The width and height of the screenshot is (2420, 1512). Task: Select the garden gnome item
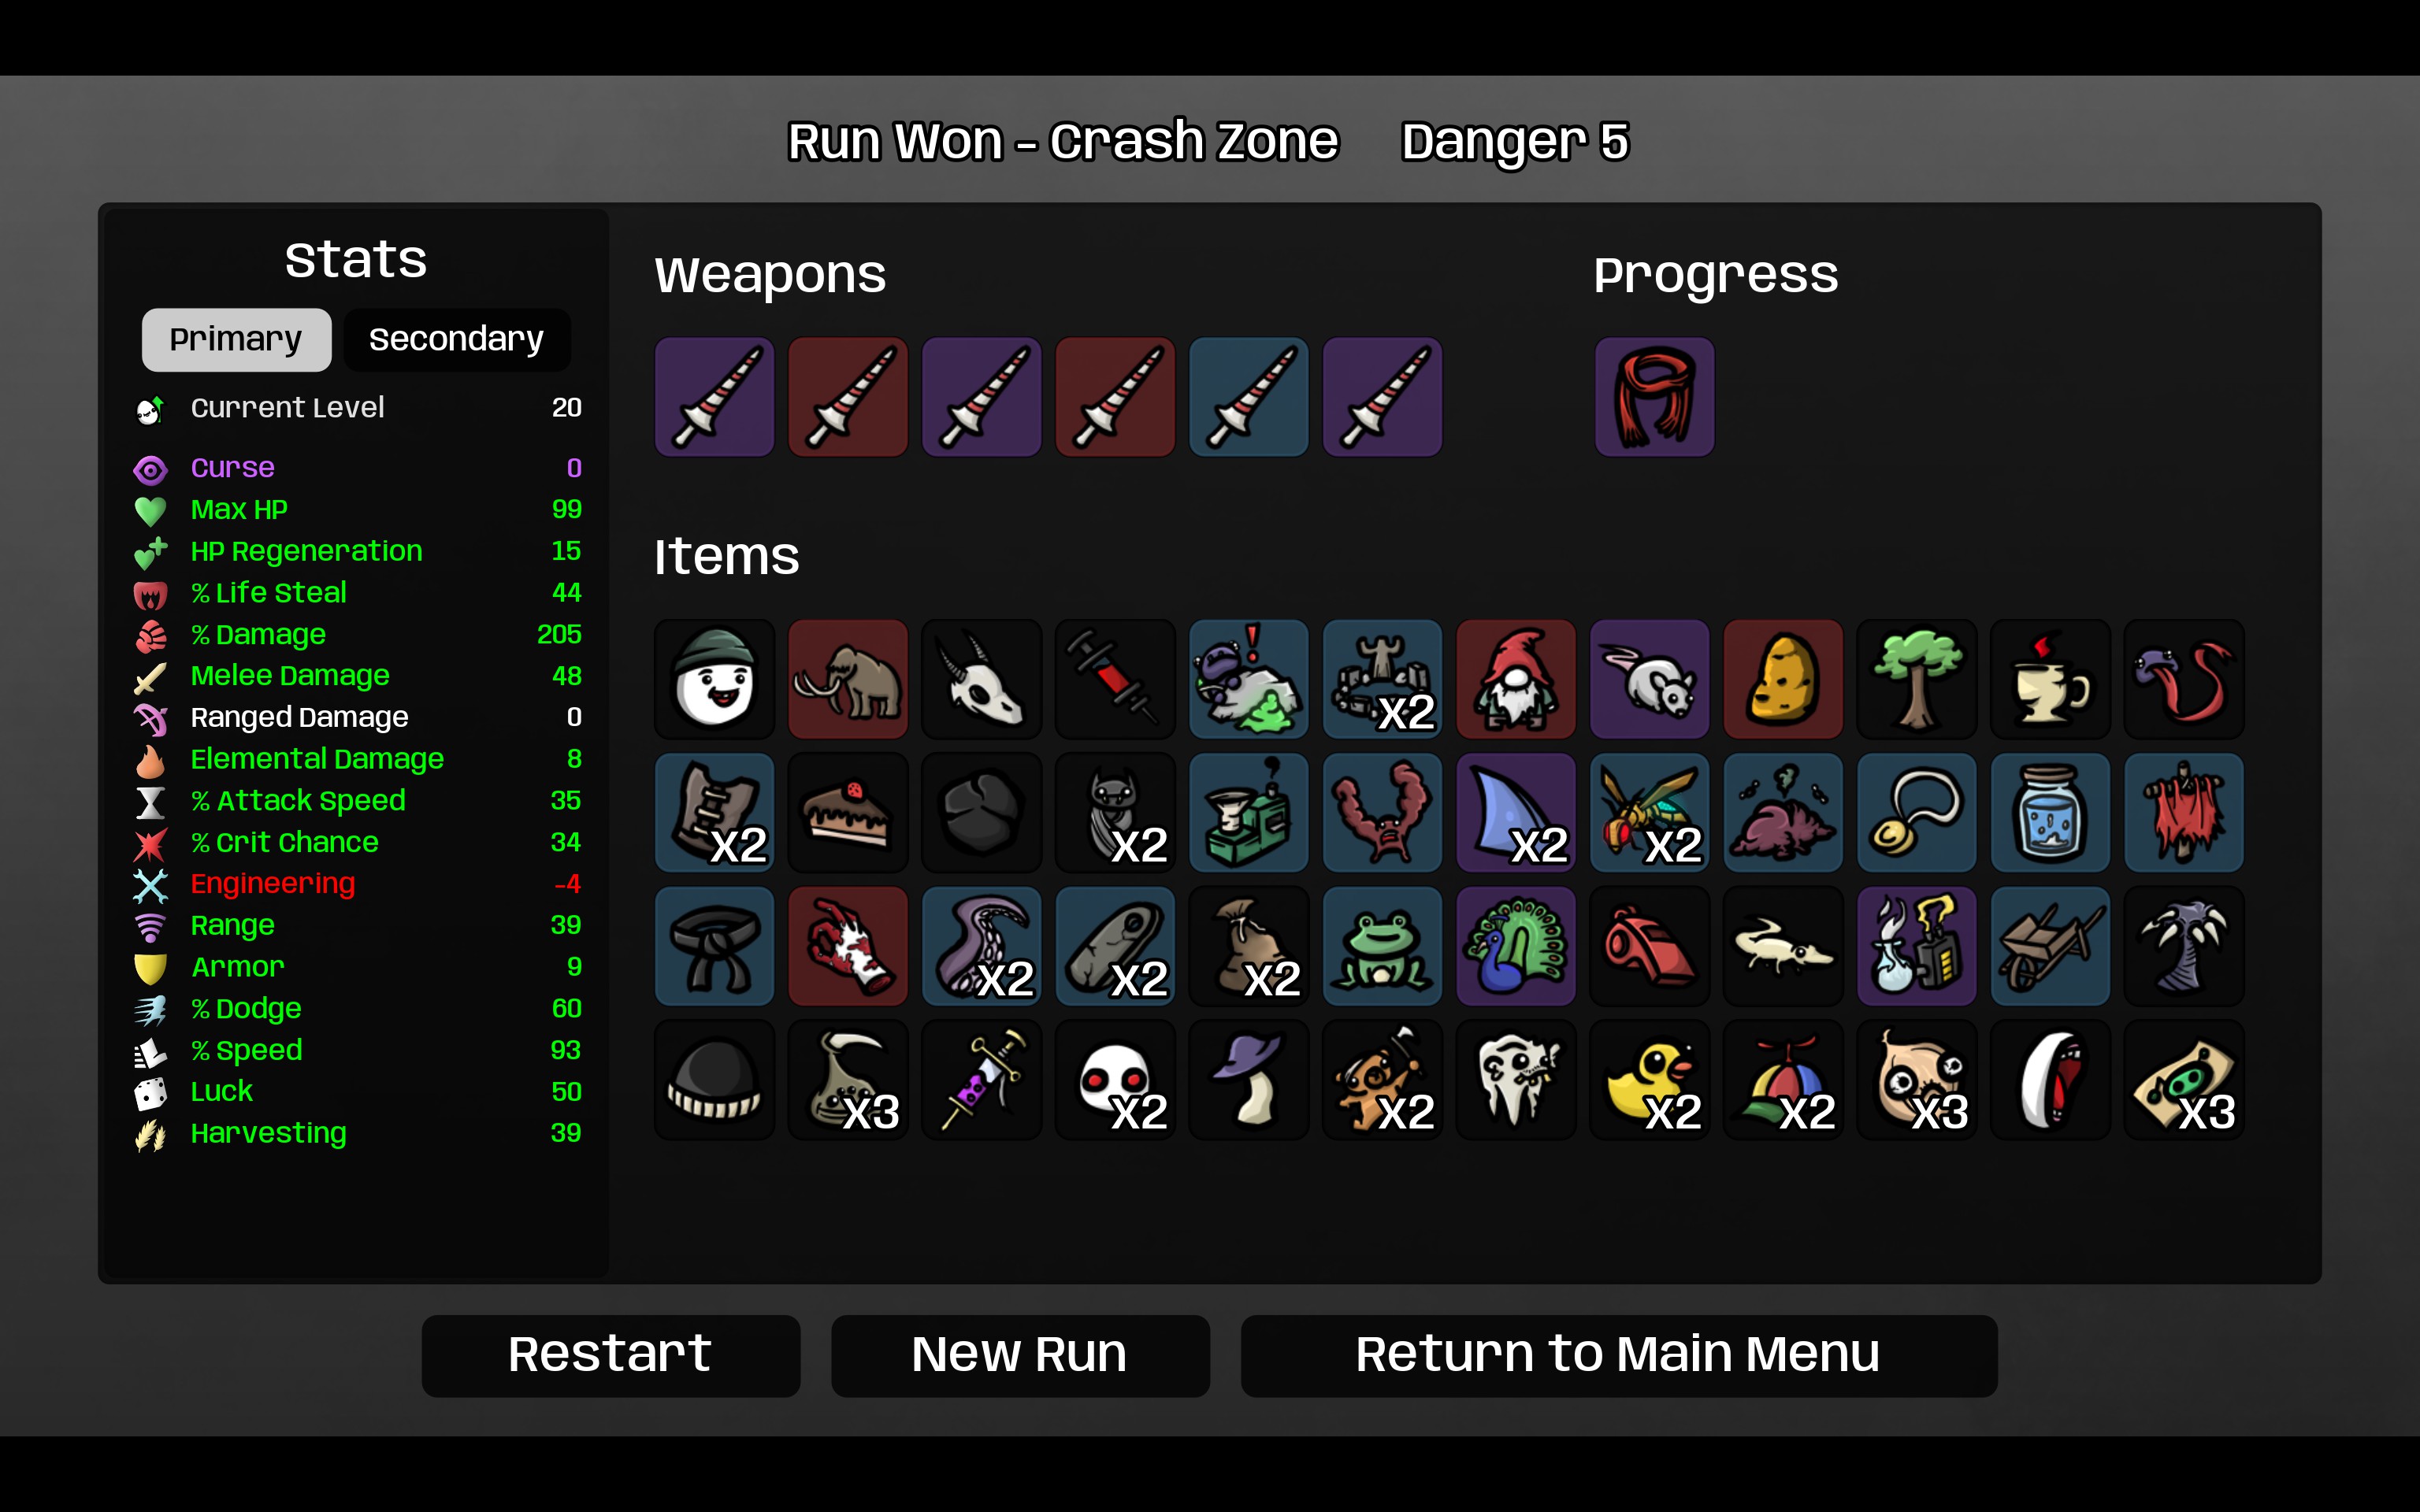click(1516, 679)
